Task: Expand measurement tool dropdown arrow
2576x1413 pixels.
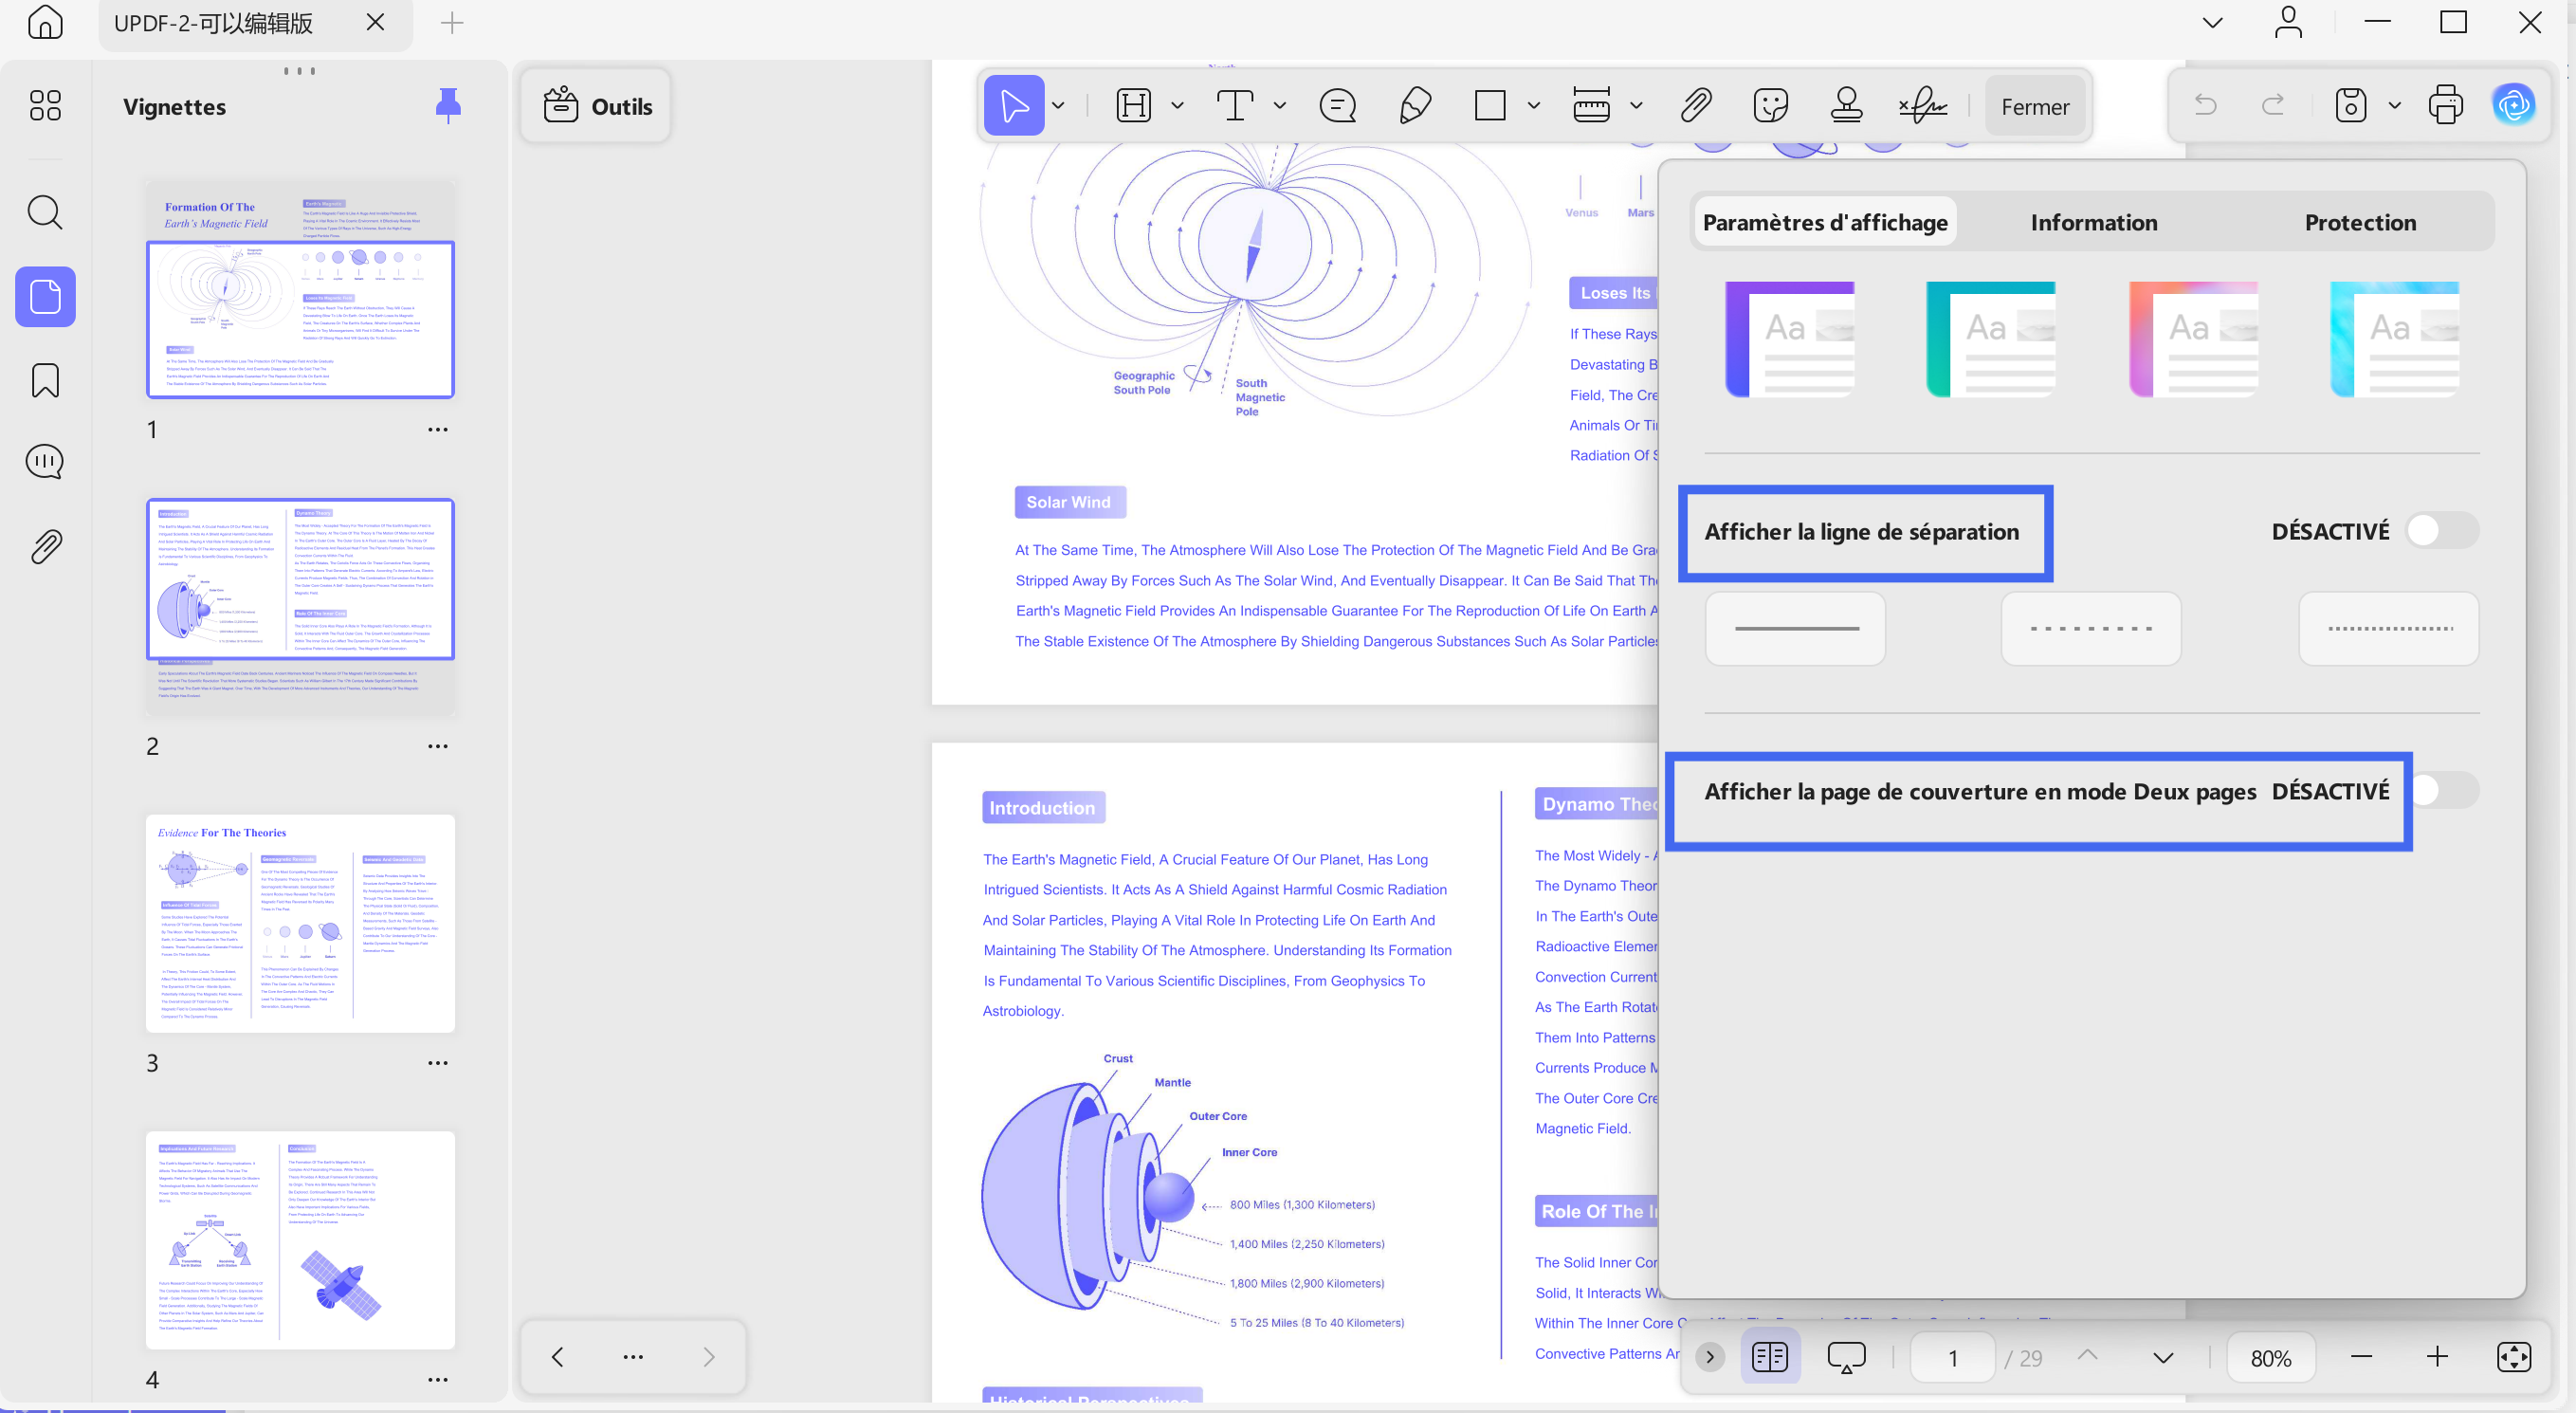Action: [x=1636, y=105]
